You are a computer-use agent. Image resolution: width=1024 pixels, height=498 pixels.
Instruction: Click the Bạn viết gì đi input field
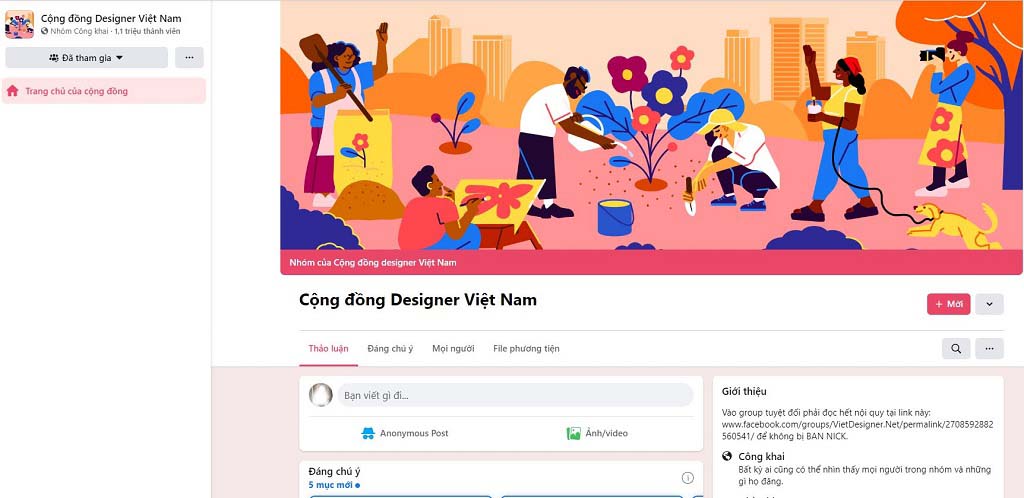click(515, 396)
